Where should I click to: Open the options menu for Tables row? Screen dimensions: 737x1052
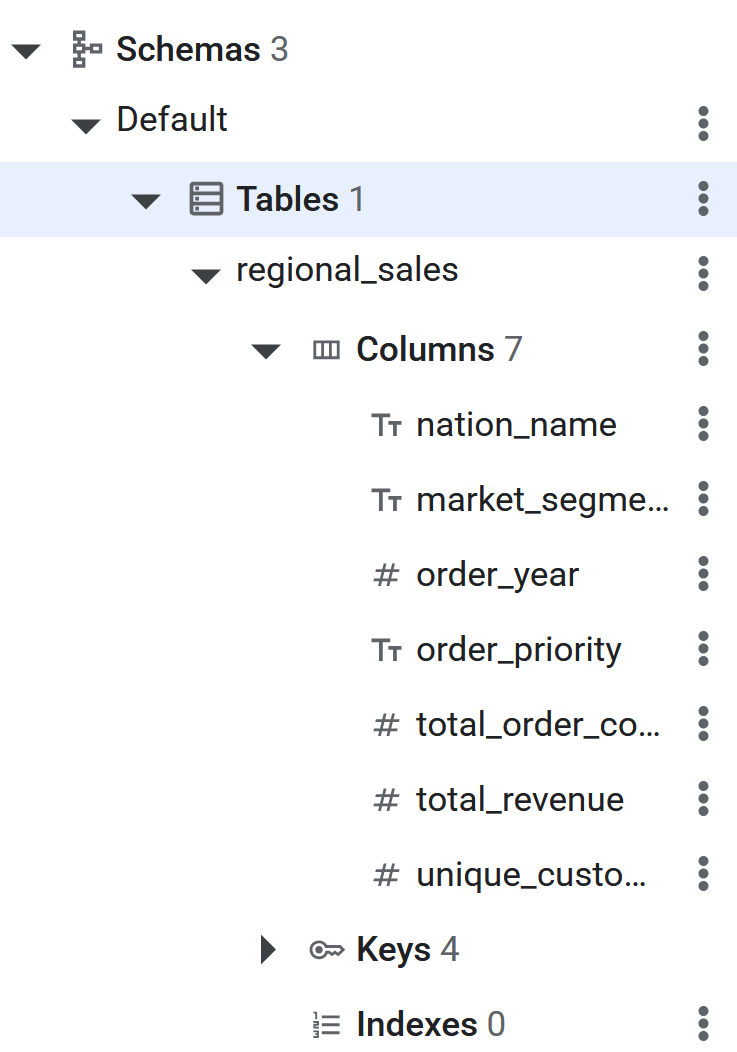tap(703, 198)
